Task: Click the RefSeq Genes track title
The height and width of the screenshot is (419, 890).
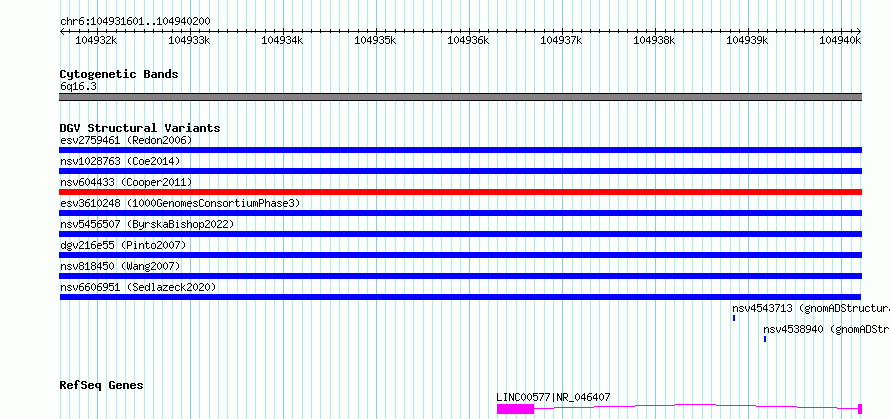Action: point(101,386)
